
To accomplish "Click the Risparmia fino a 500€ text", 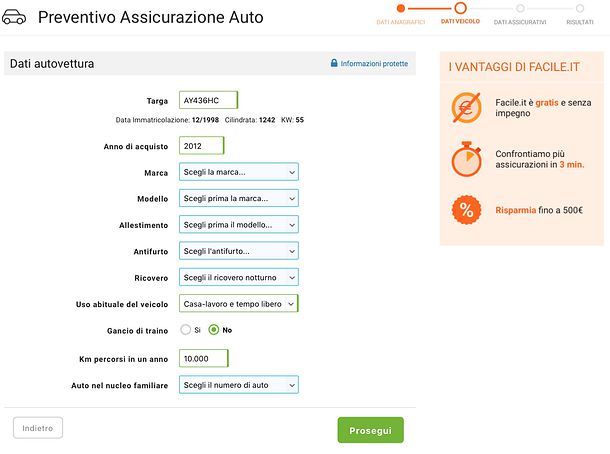I will pyautogui.click(x=539, y=210).
